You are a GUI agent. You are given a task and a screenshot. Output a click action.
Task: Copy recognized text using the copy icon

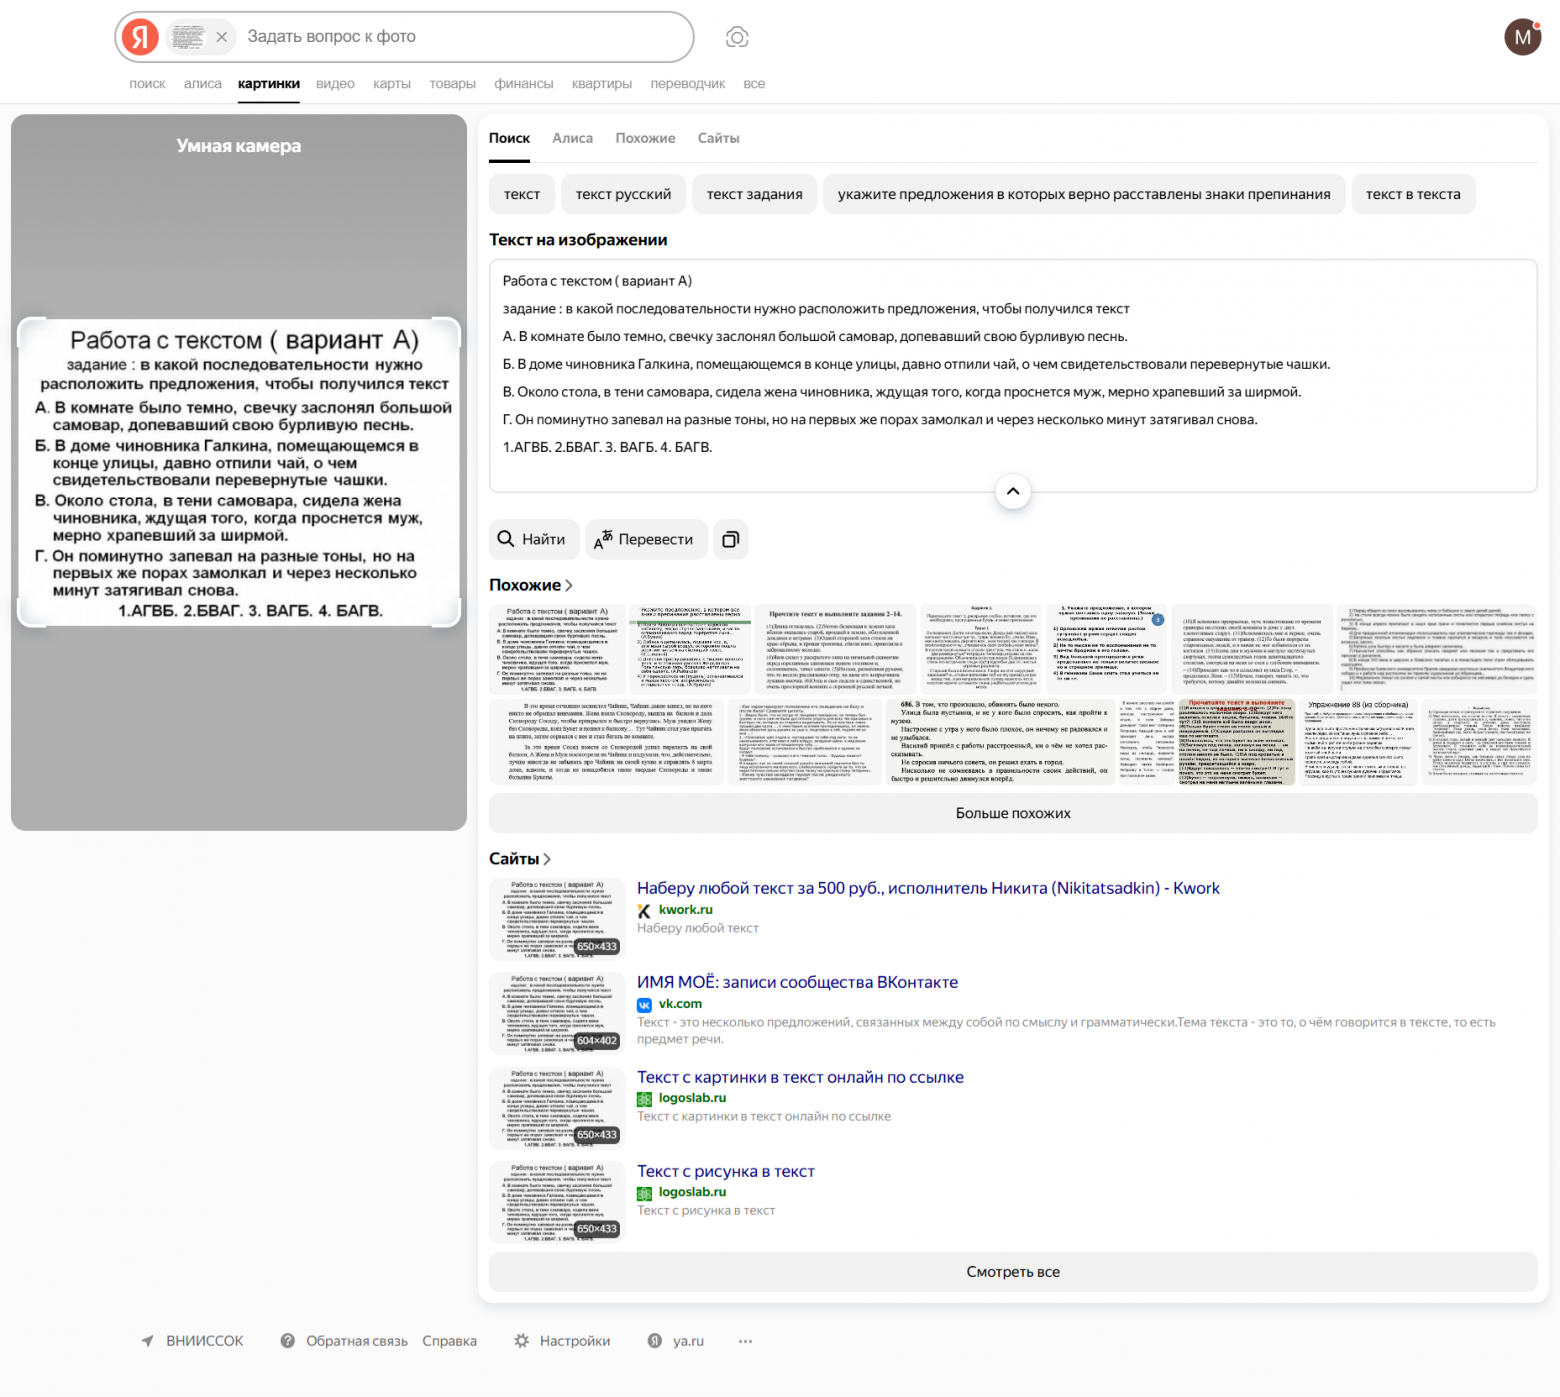point(731,539)
